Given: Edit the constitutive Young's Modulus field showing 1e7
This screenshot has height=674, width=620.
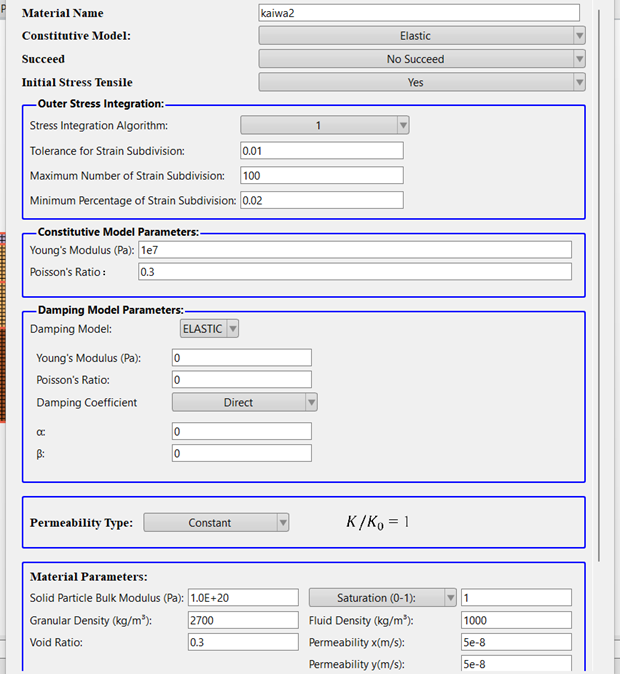Looking at the screenshot, I should coord(355,250).
